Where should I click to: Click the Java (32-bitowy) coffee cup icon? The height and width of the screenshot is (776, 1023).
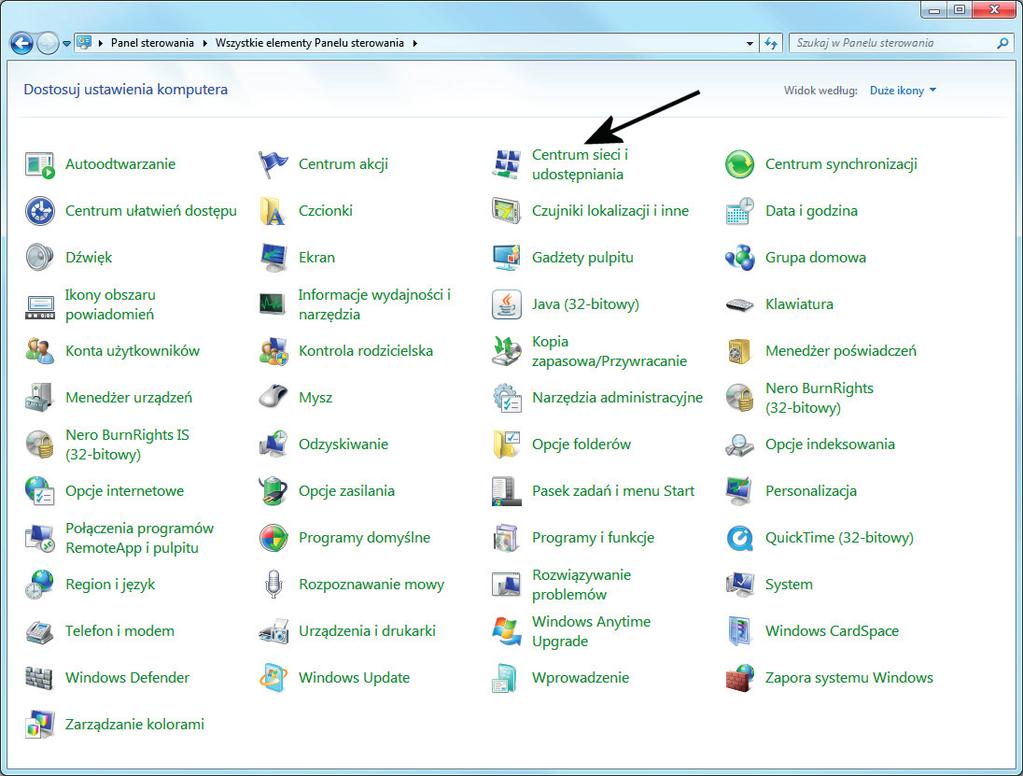pyautogui.click(x=506, y=304)
